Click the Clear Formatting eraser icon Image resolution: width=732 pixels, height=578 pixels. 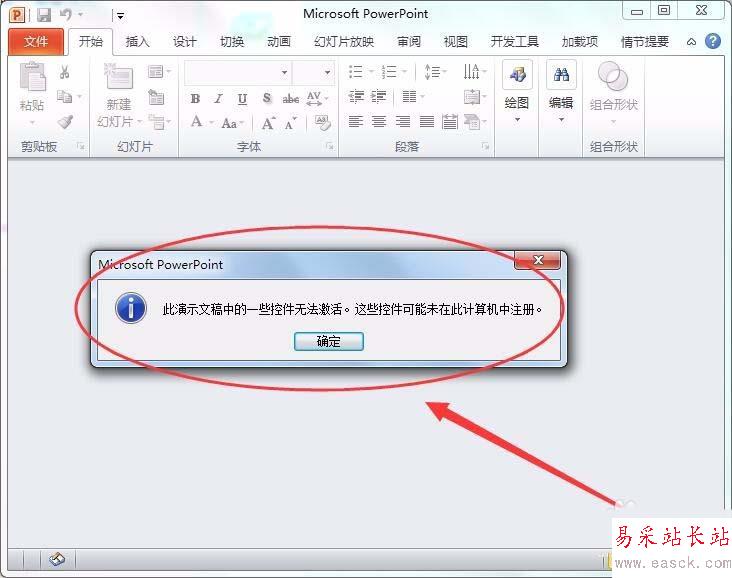323,122
